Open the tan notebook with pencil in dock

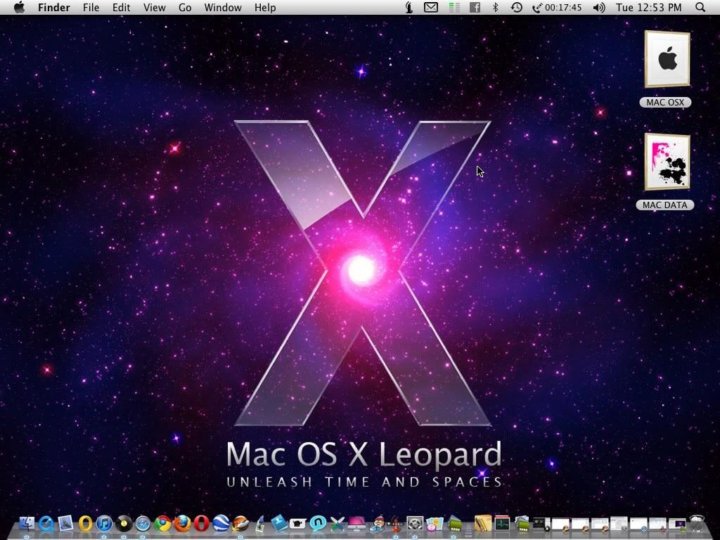point(483,523)
